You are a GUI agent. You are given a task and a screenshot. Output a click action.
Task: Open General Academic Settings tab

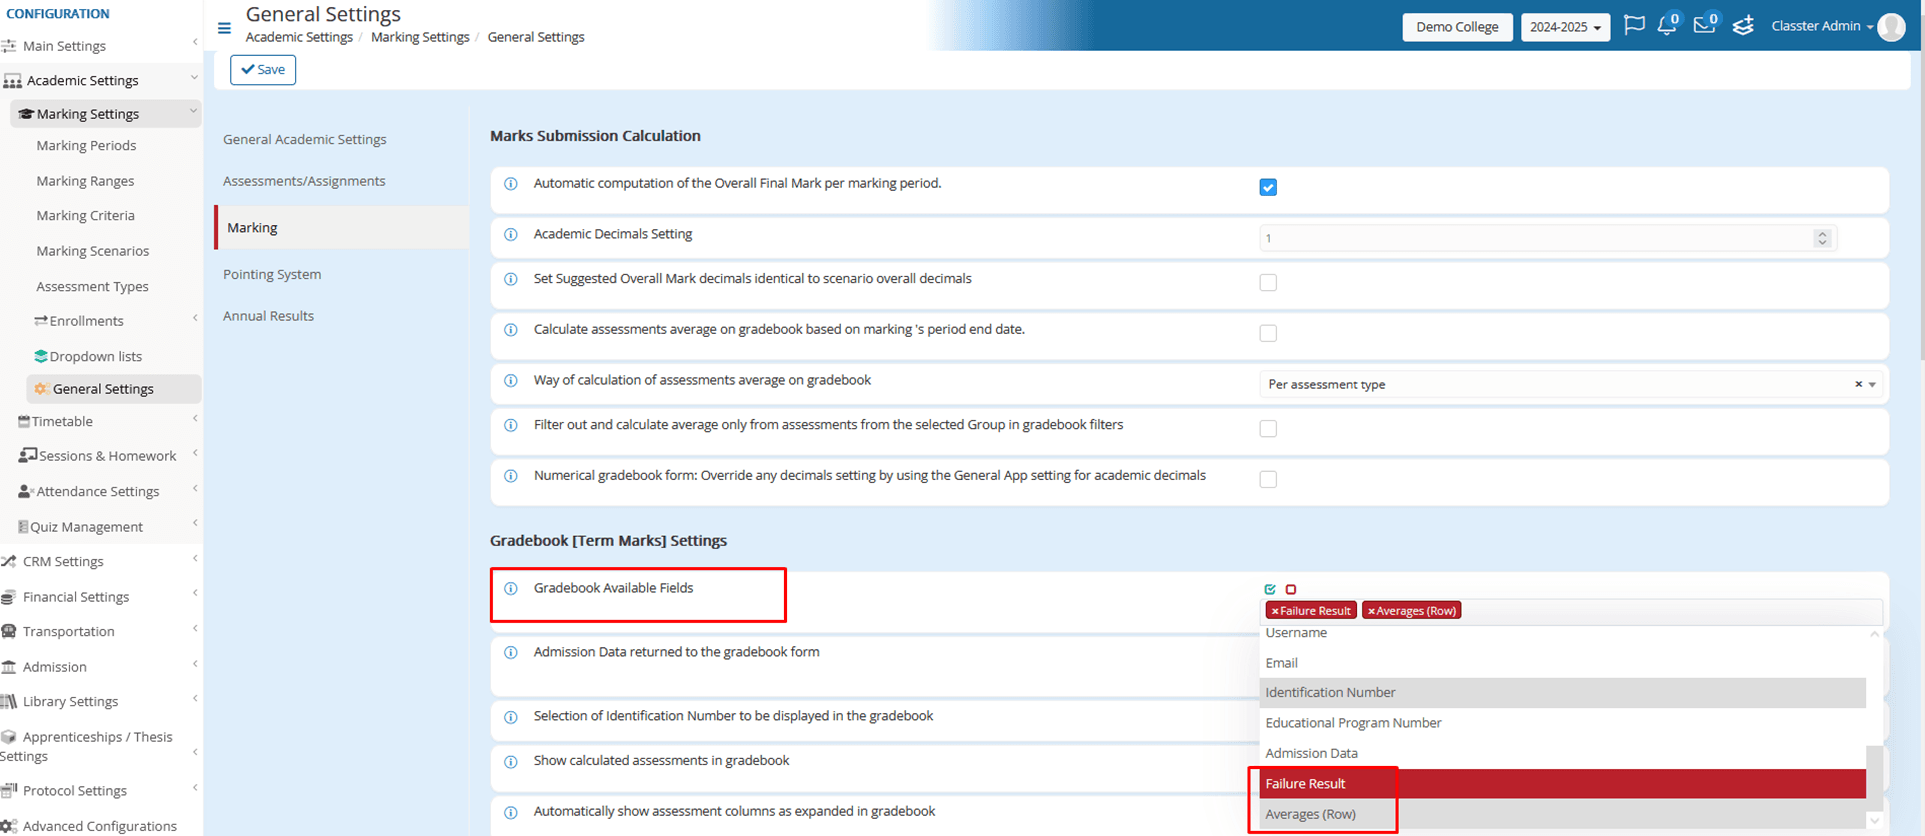(304, 140)
